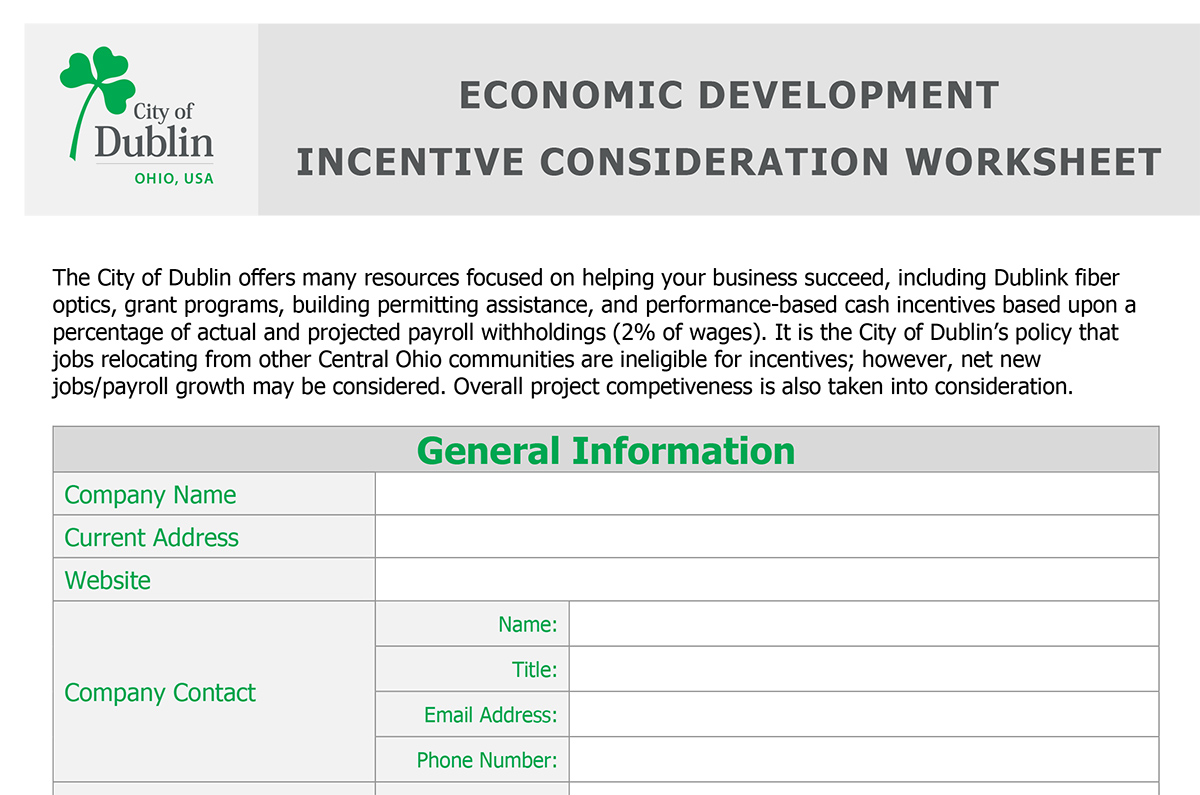Click the 'Company Contact' label cell
Viewport: 1200px width, 795px height.
click(214, 691)
